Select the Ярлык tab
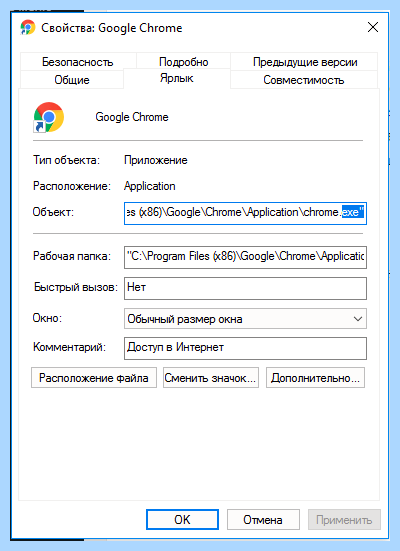The width and height of the screenshot is (400, 551). click(x=177, y=78)
